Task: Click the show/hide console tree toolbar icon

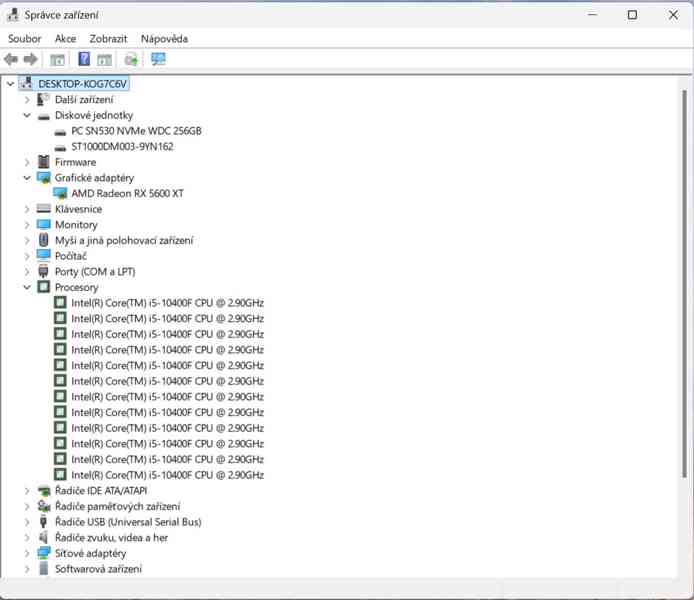Action: click(57, 59)
